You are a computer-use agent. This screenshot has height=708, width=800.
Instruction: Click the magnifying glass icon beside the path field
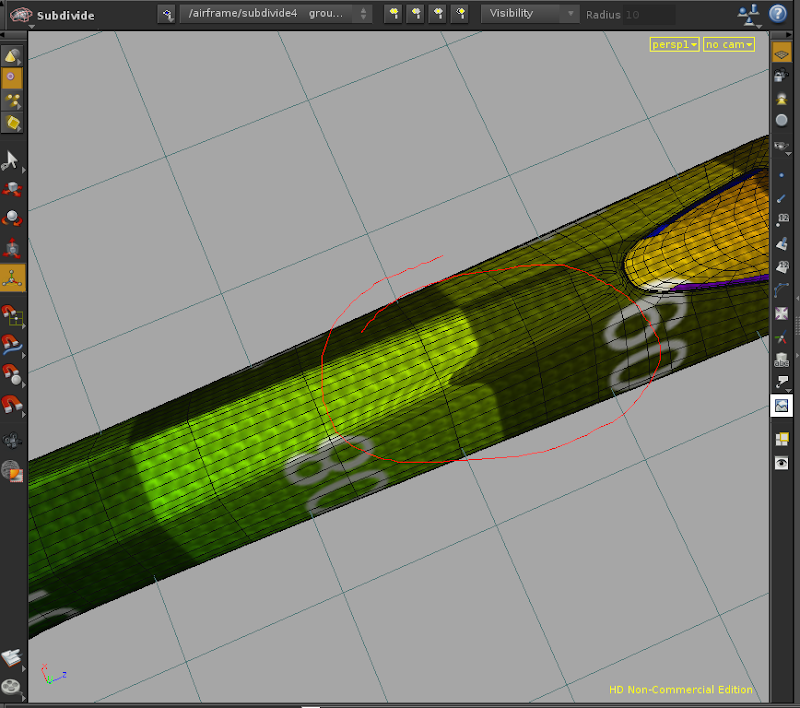(x=167, y=14)
